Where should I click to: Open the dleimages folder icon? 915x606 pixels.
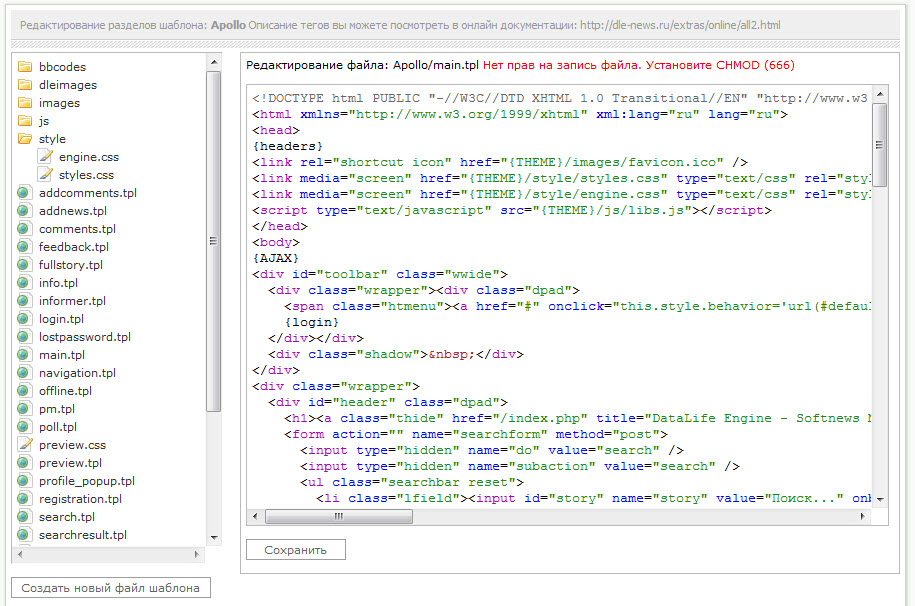click(x=25, y=84)
